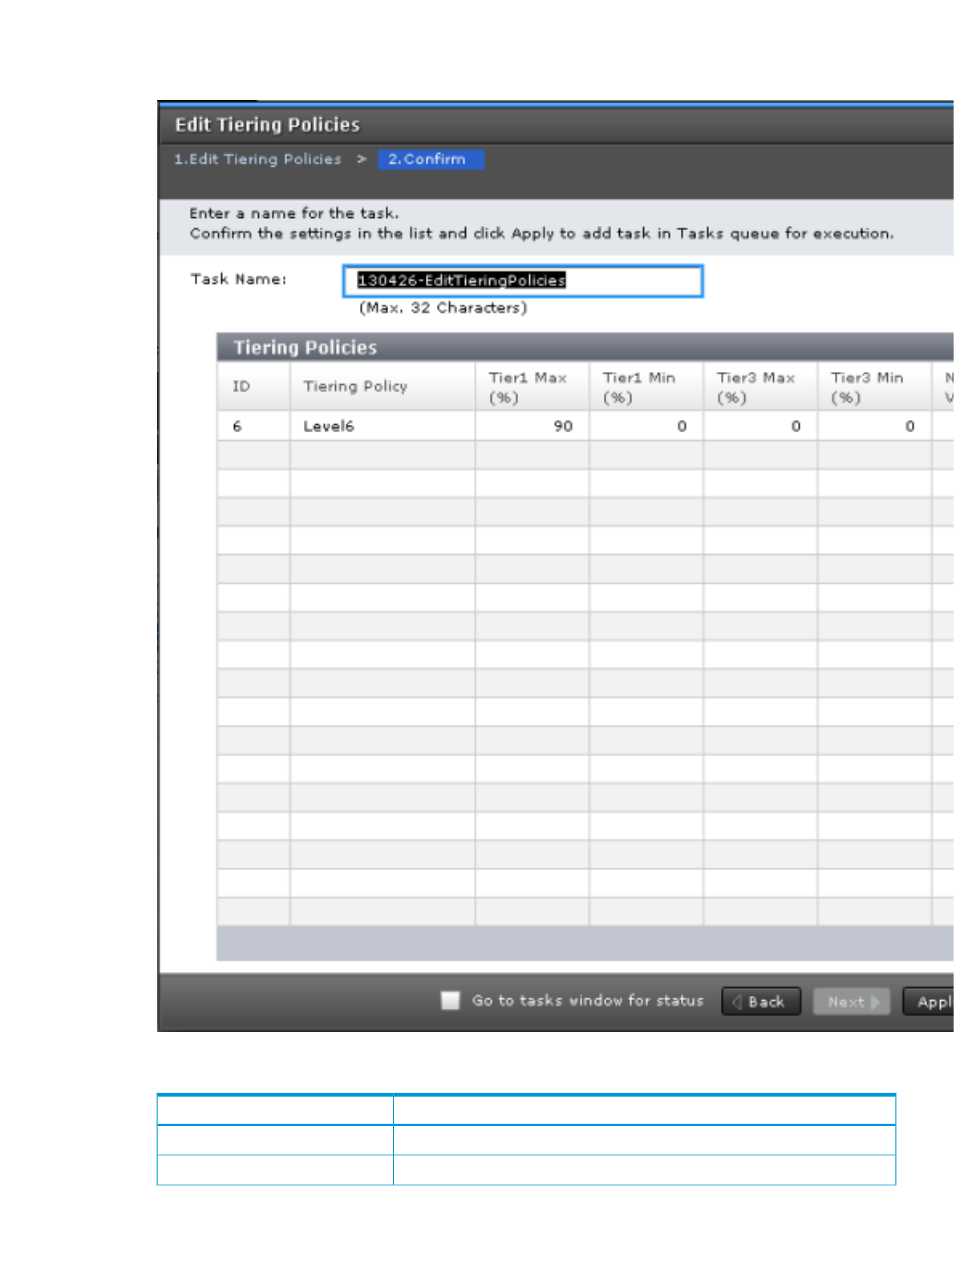This screenshot has height=1270, width=954.
Task: Click the disabled Next button
Action: [852, 1001]
